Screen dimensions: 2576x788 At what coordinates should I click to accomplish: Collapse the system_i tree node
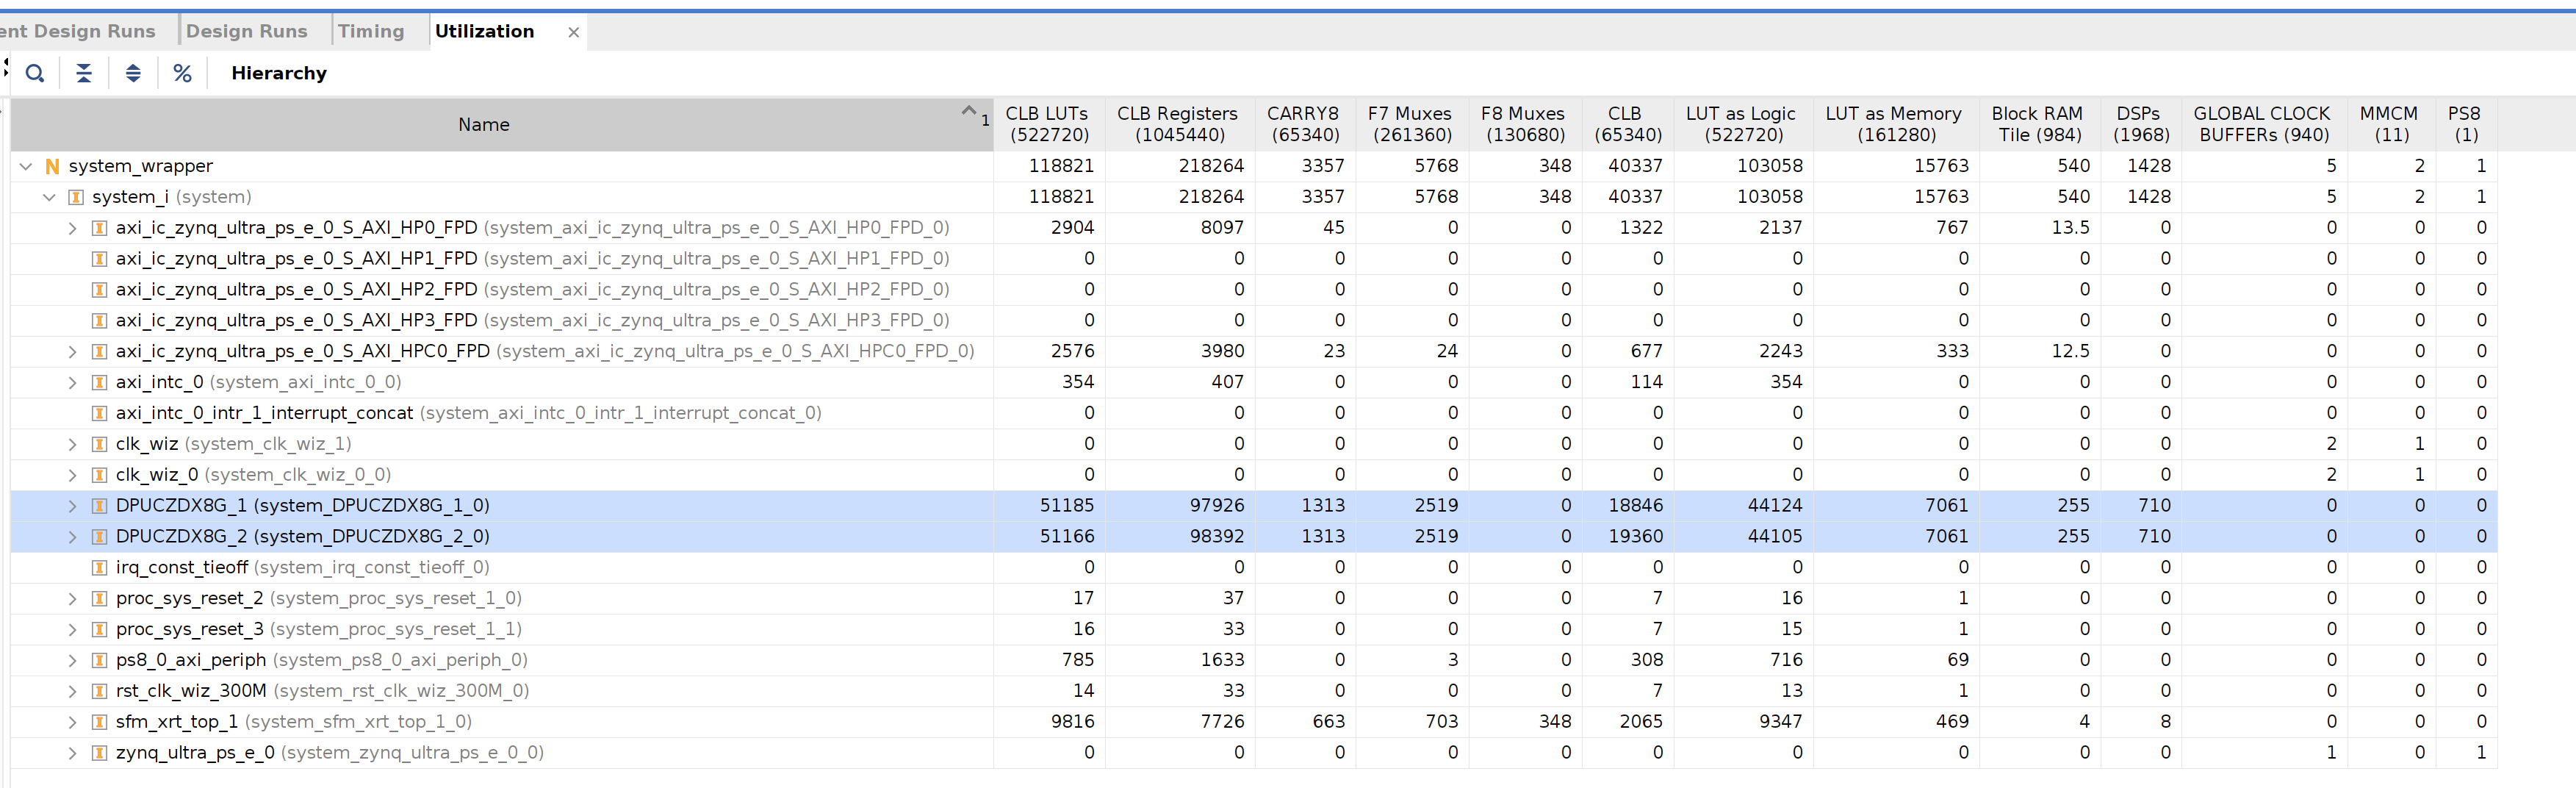tap(49, 197)
